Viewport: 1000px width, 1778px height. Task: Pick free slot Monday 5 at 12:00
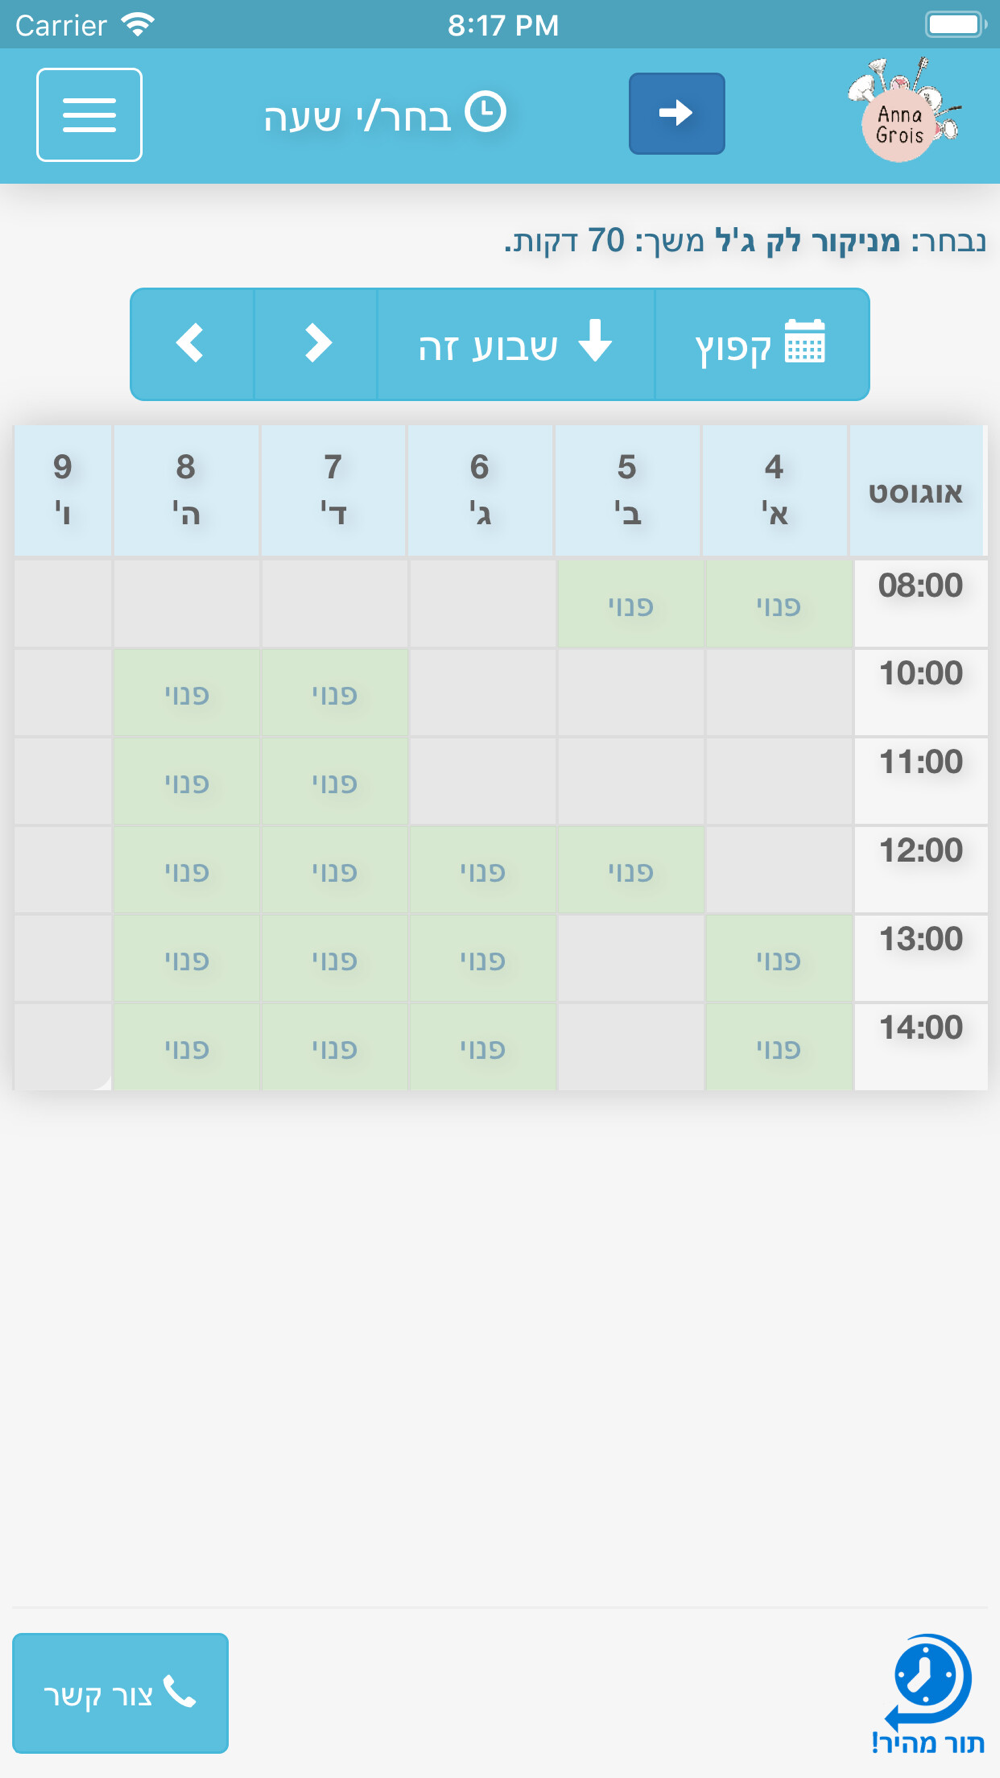click(630, 870)
